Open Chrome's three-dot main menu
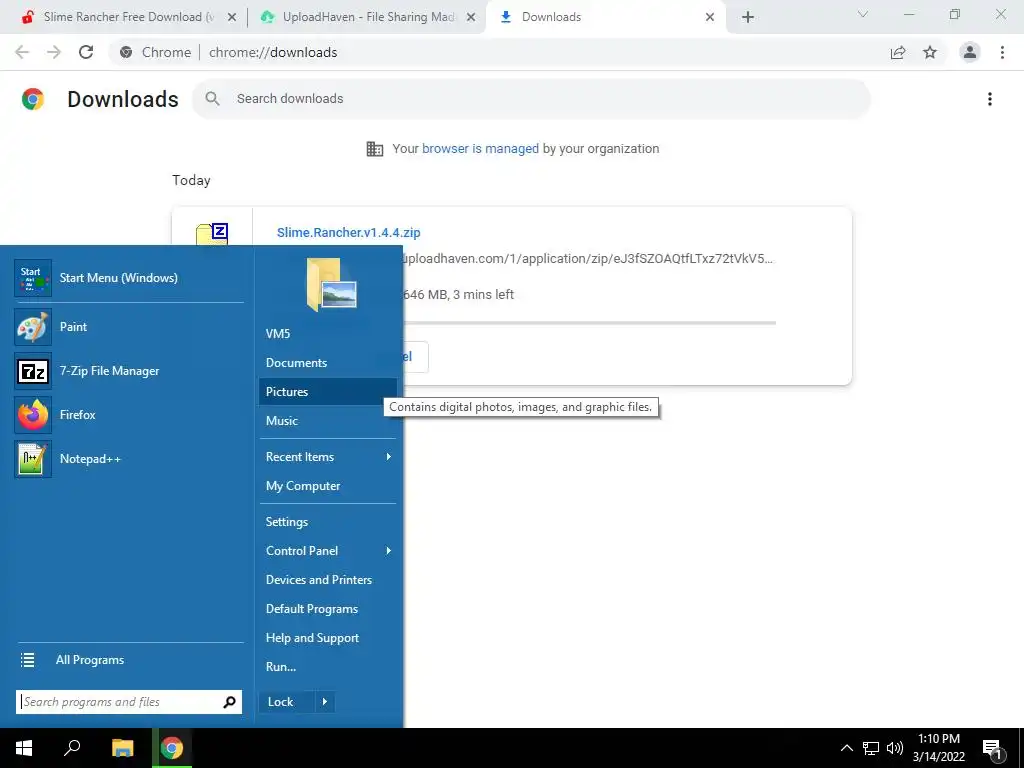Screen dimensions: 1024x768 point(1002,52)
